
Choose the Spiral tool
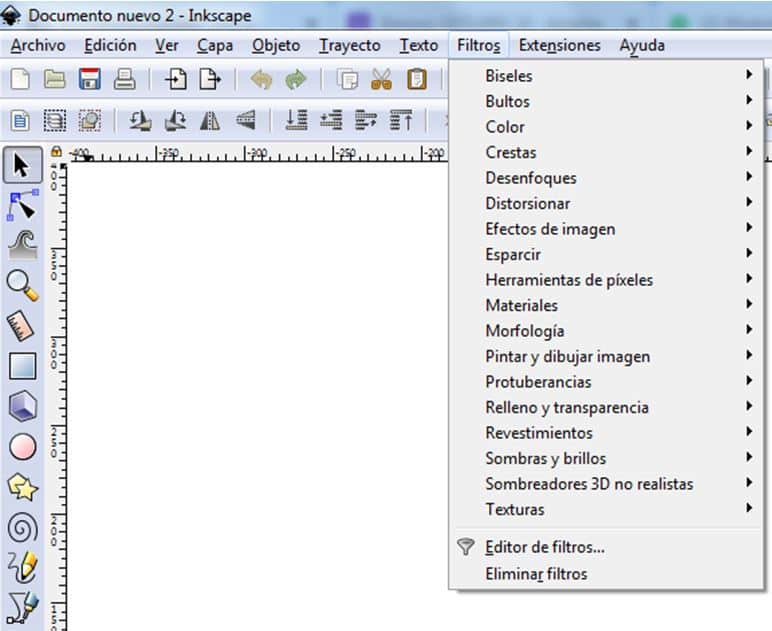(x=22, y=528)
